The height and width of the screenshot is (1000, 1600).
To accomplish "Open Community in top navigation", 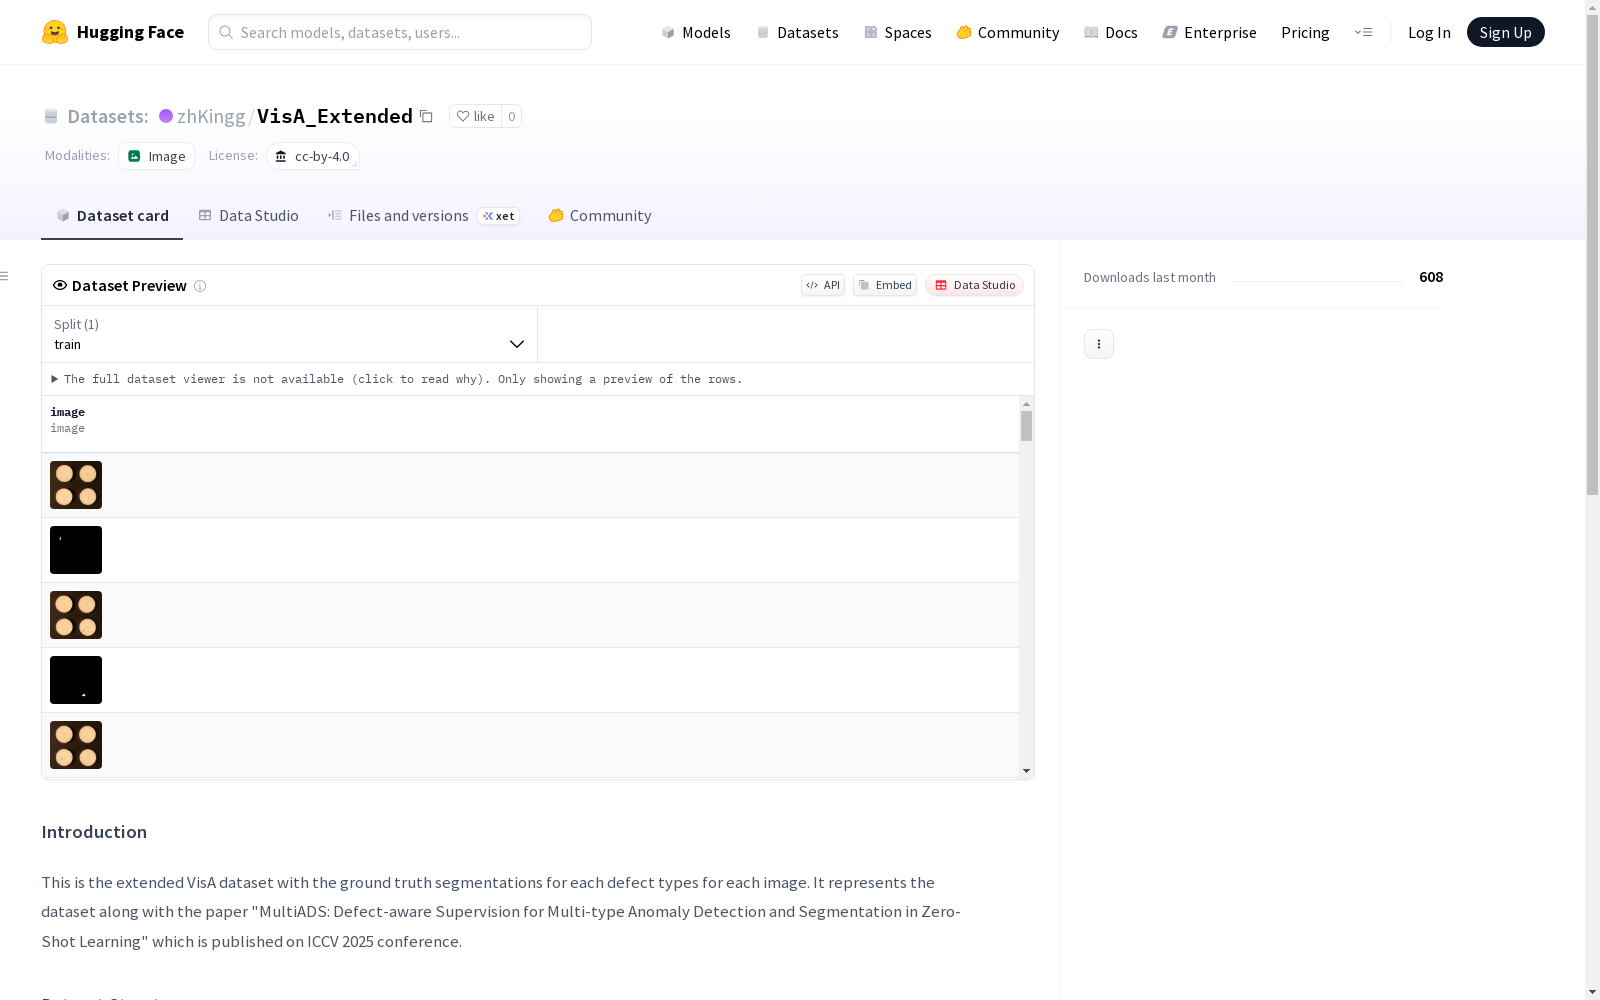I will pos(1008,32).
